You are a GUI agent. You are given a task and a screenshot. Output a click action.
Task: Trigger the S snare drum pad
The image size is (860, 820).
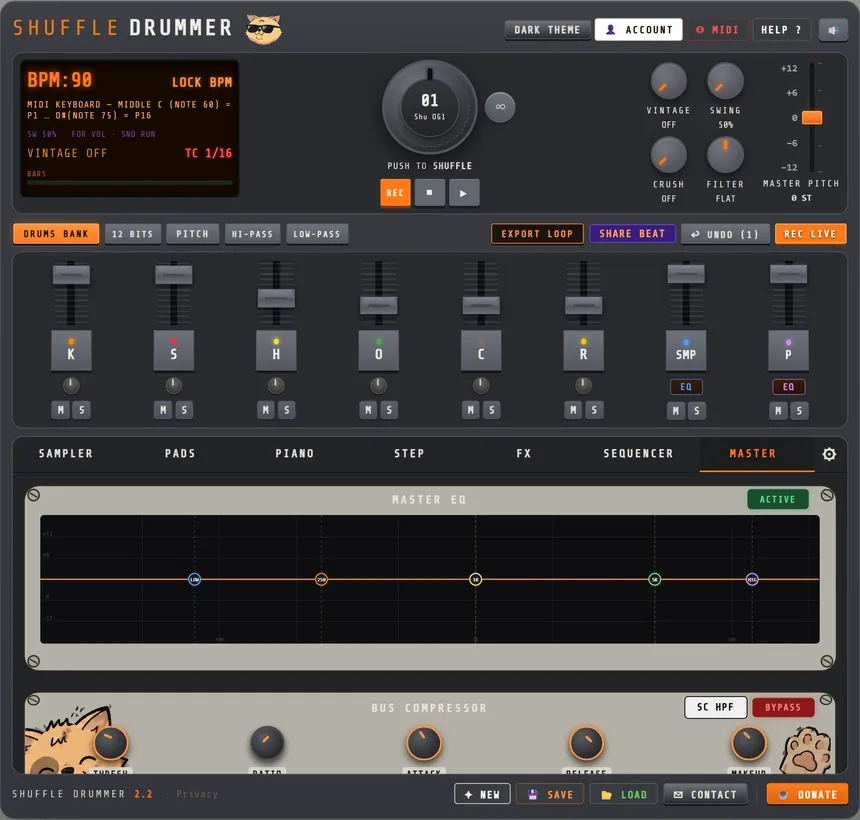[x=174, y=350]
